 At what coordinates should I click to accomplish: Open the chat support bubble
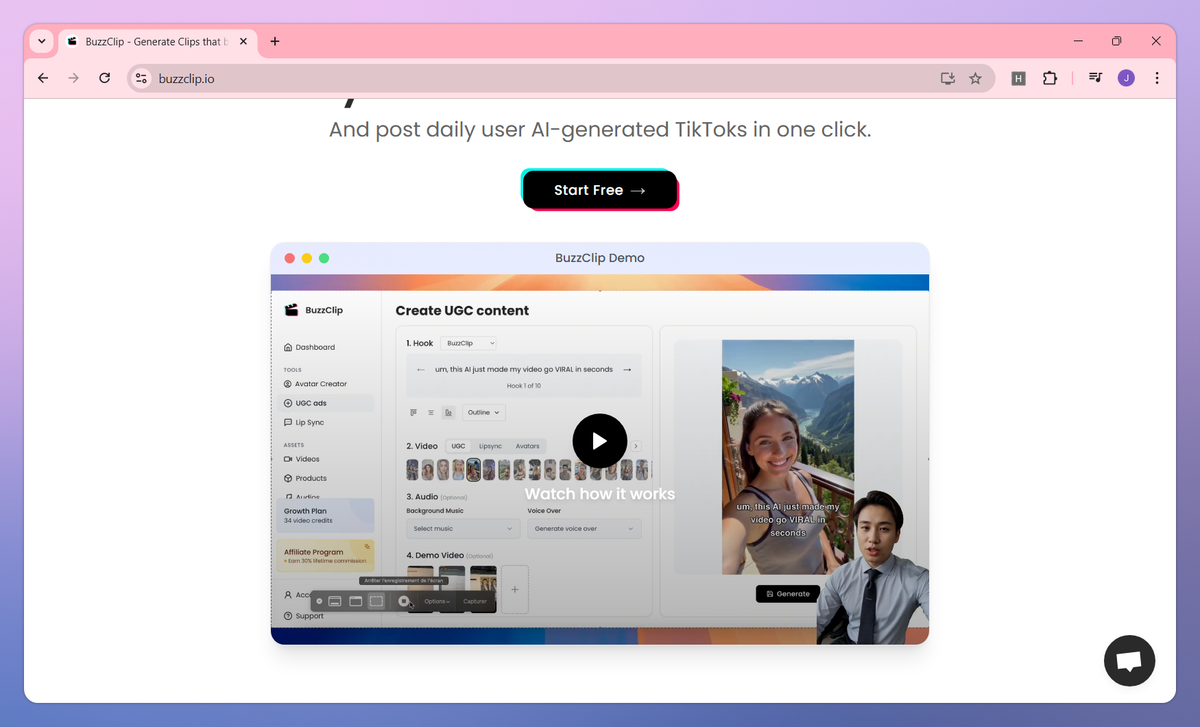tap(1129, 660)
